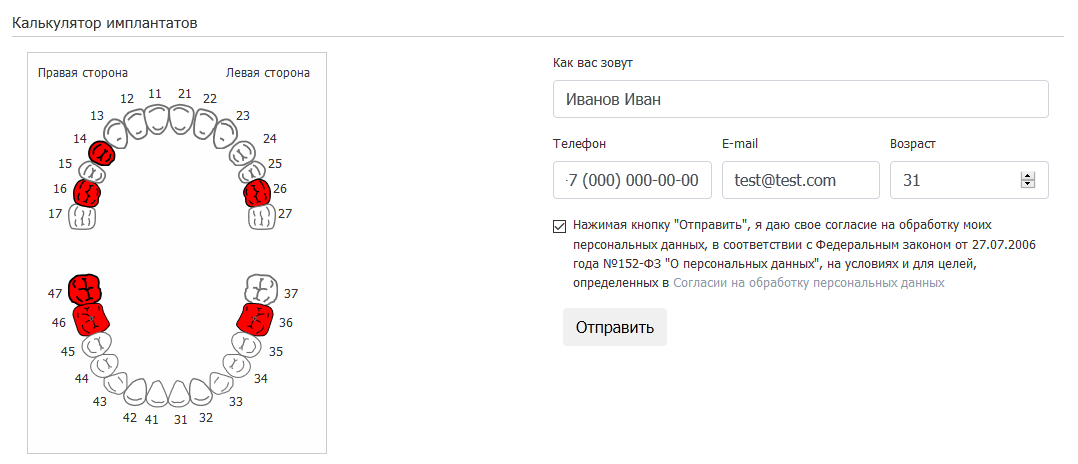Mark tooth 17 for implant
1078x464 pixels.
click(x=83, y=217)
